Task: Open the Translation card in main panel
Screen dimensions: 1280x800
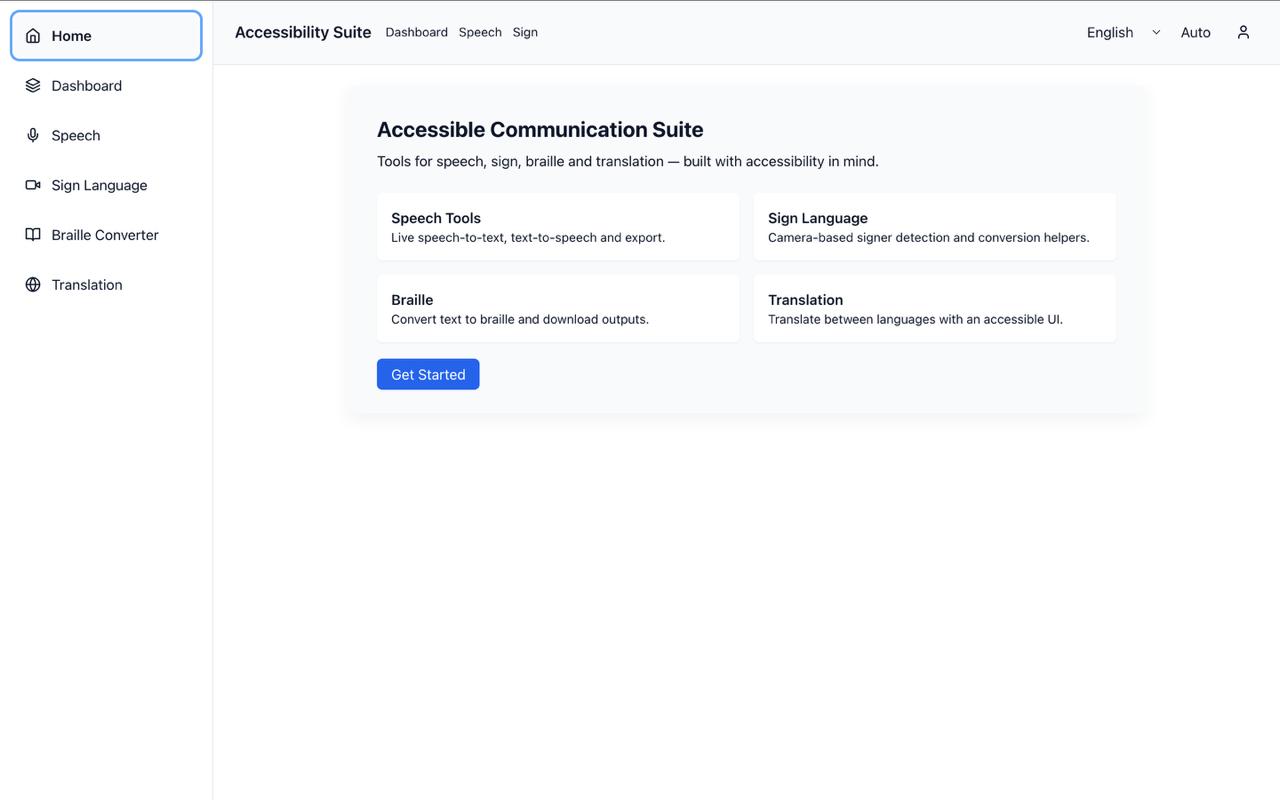Action: tap(935, 309)
